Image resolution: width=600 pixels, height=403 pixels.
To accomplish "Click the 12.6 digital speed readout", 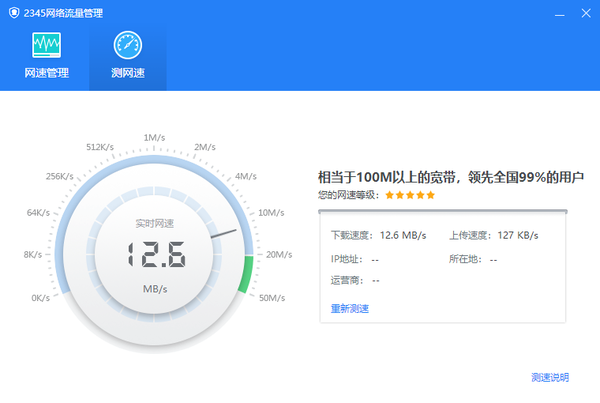I will 155,257.
